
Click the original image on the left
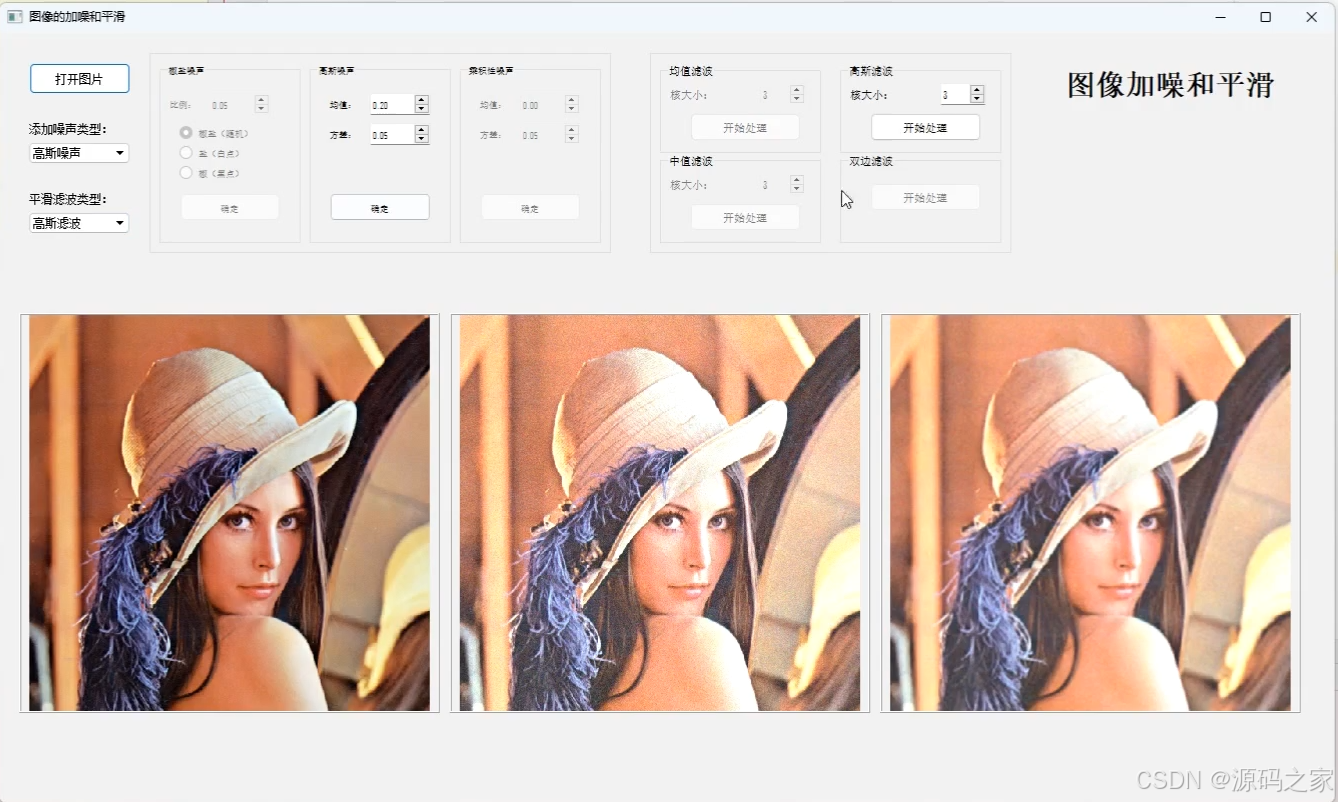tap(229, 513)
